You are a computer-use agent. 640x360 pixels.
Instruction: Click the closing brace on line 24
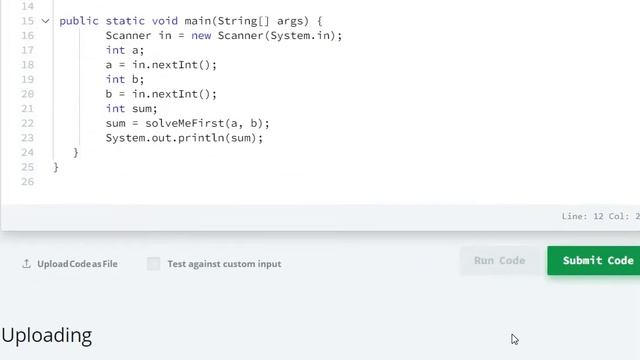click(76, 153)
